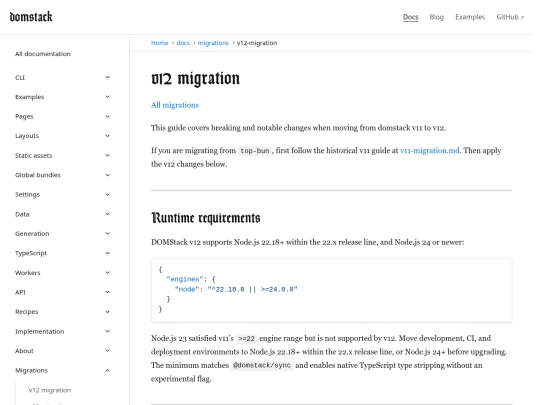Open the Examples top nav item

point(470,17)
